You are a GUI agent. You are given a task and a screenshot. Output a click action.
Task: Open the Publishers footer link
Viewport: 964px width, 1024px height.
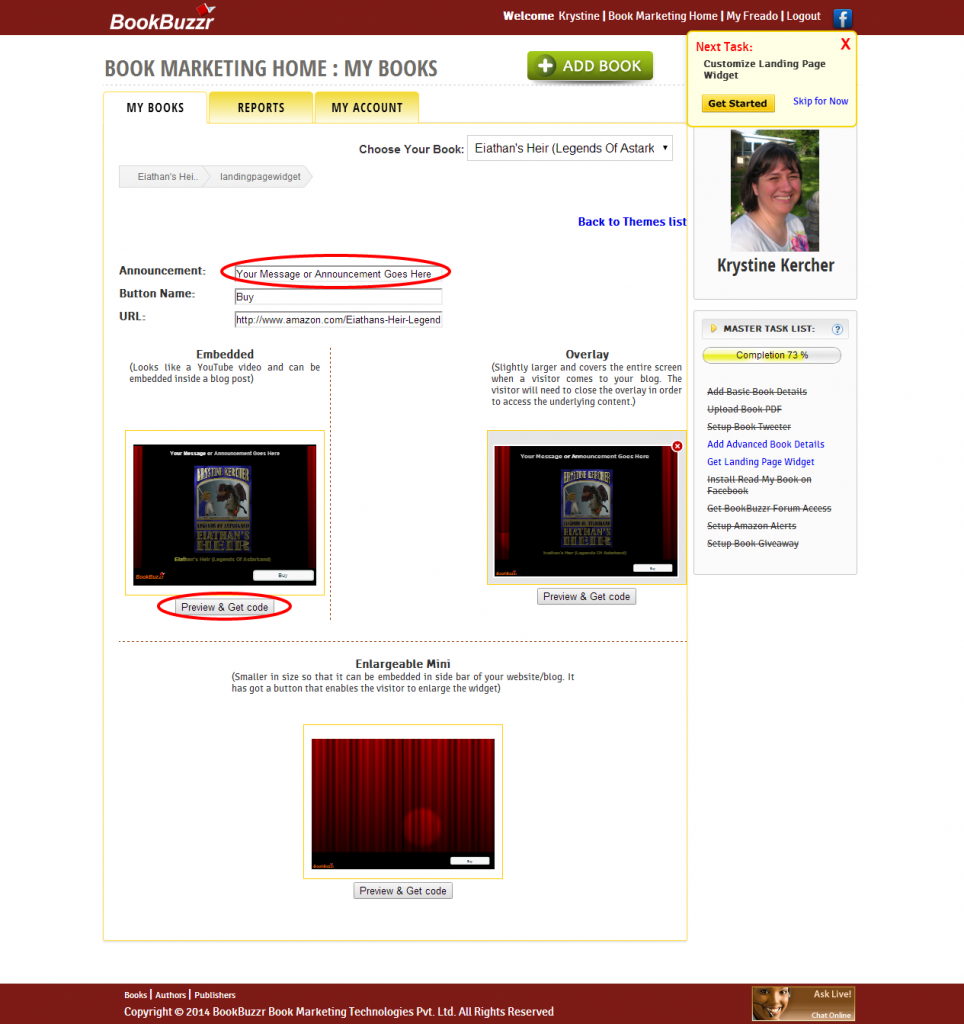click(x=215, y=995)
